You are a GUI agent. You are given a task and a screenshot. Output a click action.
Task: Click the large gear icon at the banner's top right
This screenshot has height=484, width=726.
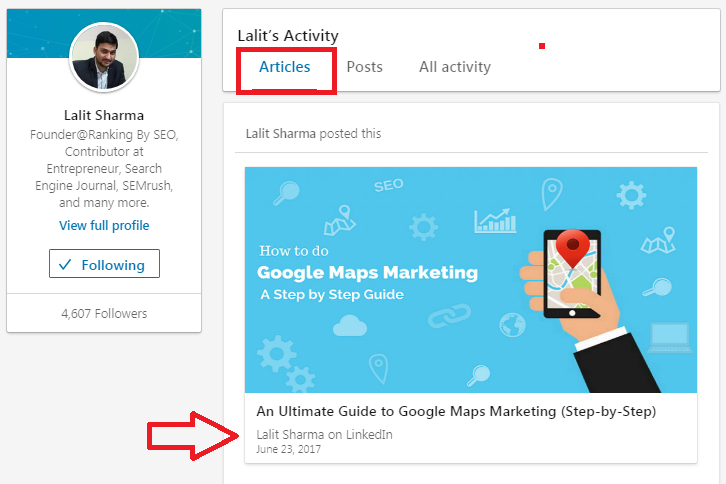(x=631, y=195)
